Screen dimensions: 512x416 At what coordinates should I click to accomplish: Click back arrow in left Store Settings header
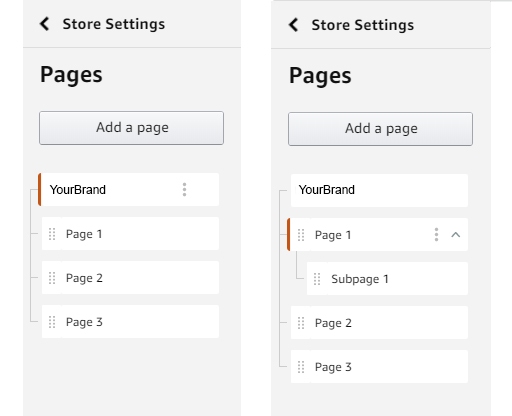tap(45, 24)
